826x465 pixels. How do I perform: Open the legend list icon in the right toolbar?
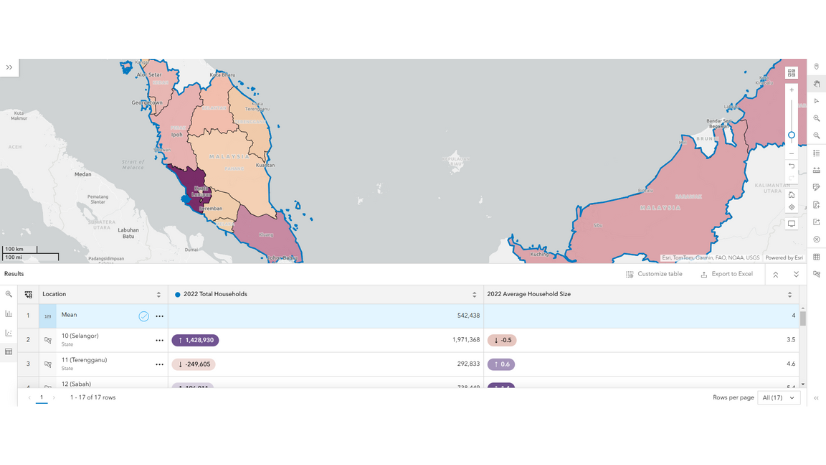pyautogui.click(x=817, y=153)
